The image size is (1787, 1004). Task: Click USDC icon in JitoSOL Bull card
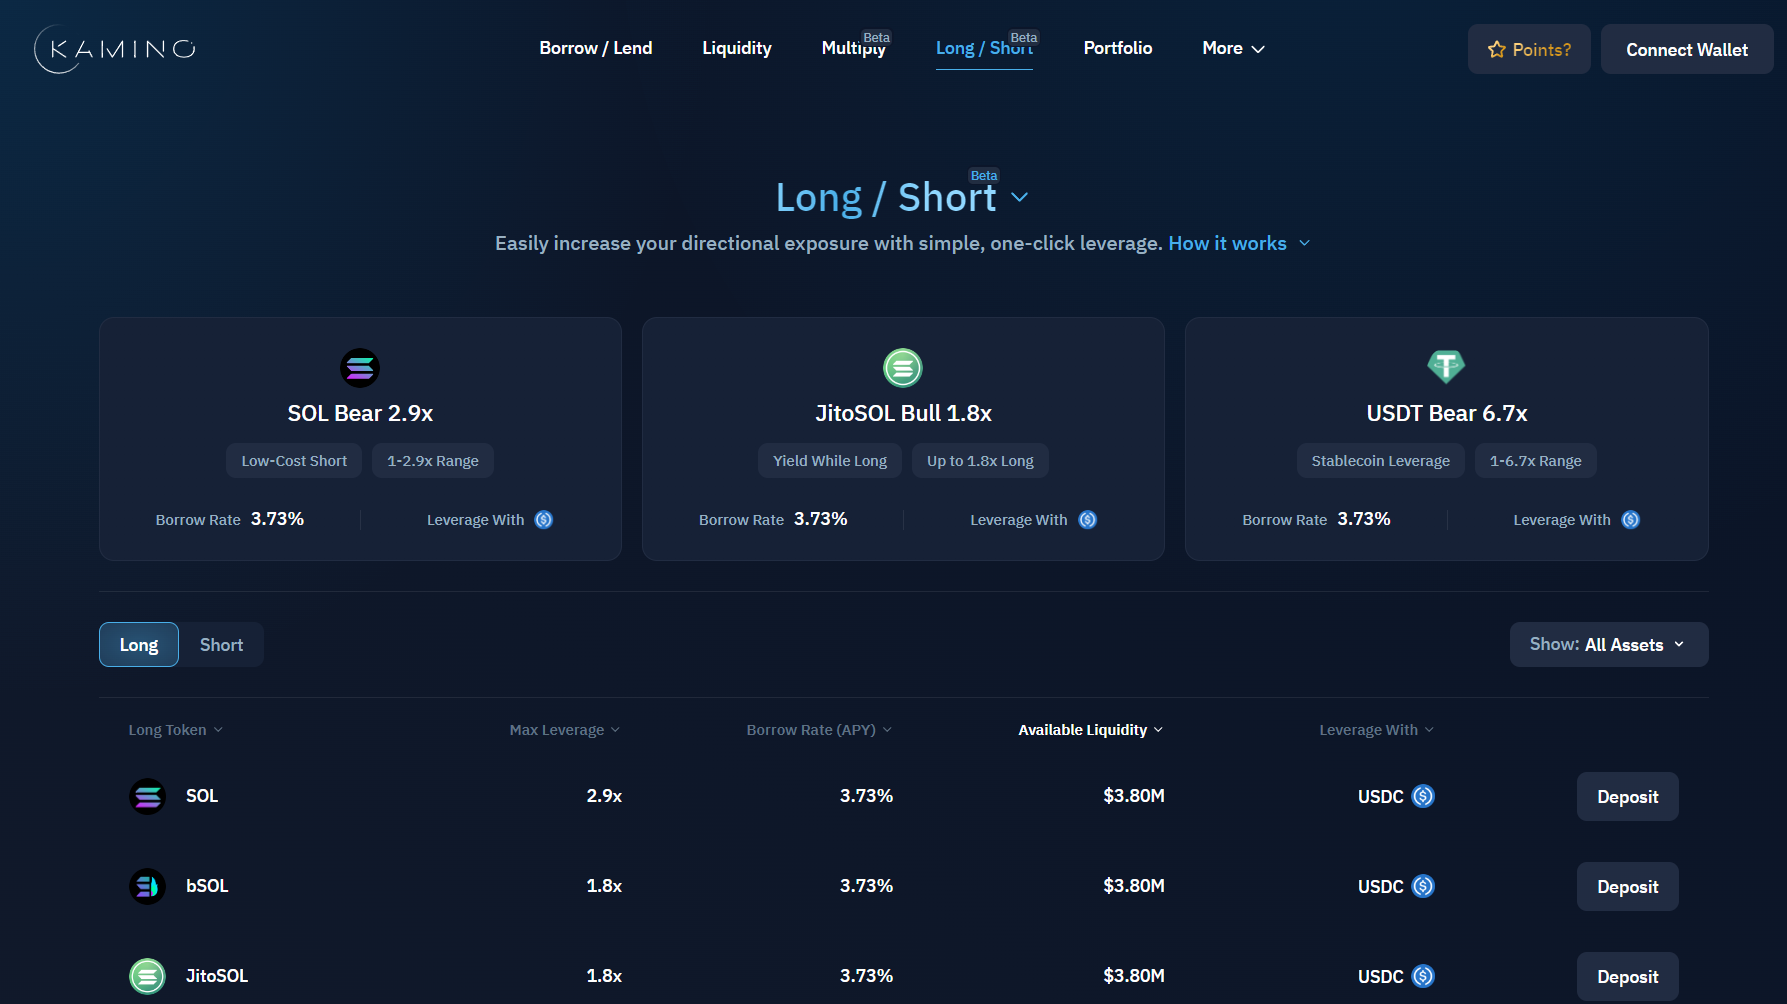[1088, 520]
